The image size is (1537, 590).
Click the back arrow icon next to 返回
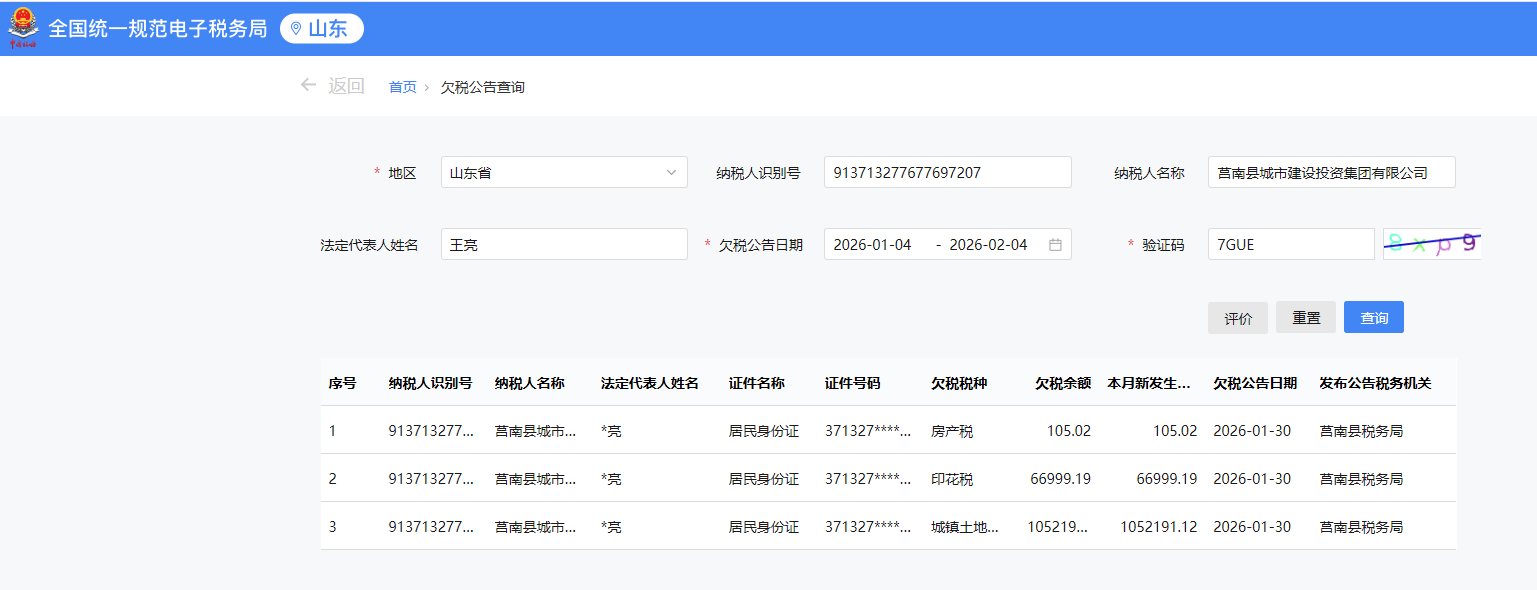(308, 85)
